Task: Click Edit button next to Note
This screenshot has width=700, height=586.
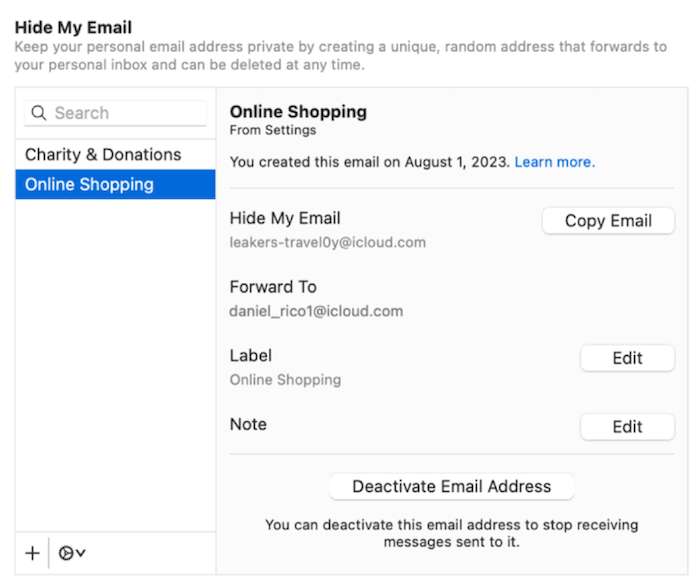Action: coord(627,427)
